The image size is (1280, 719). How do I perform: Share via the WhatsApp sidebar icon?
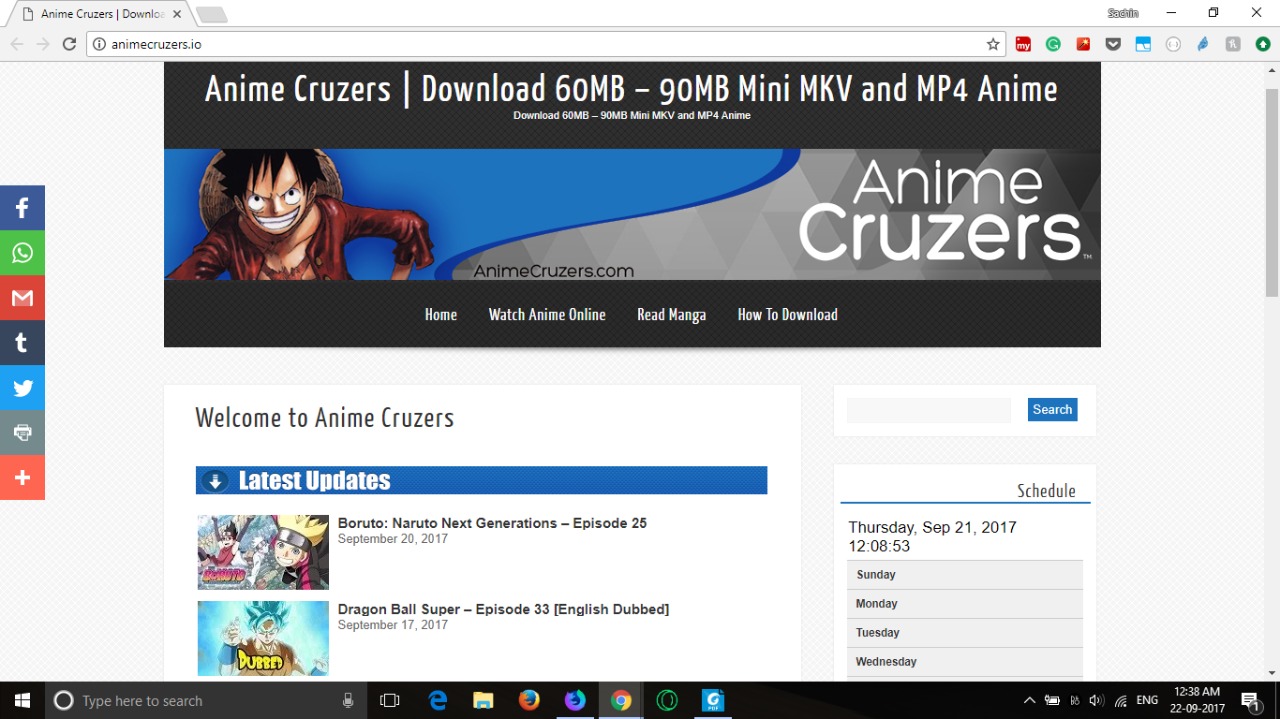coord(22,253)
